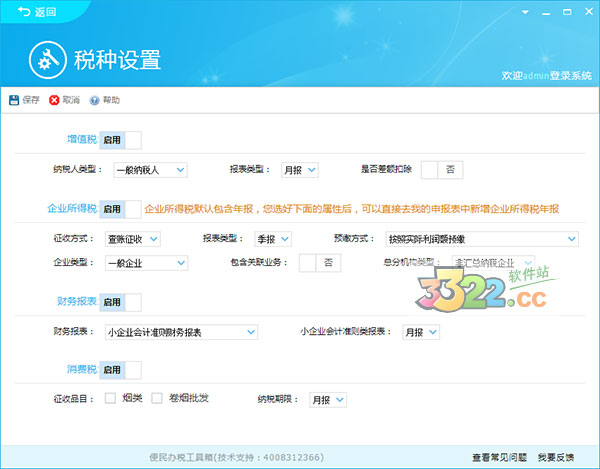
Task: Click the 帮助 help question icon
Action: point(94,100)
